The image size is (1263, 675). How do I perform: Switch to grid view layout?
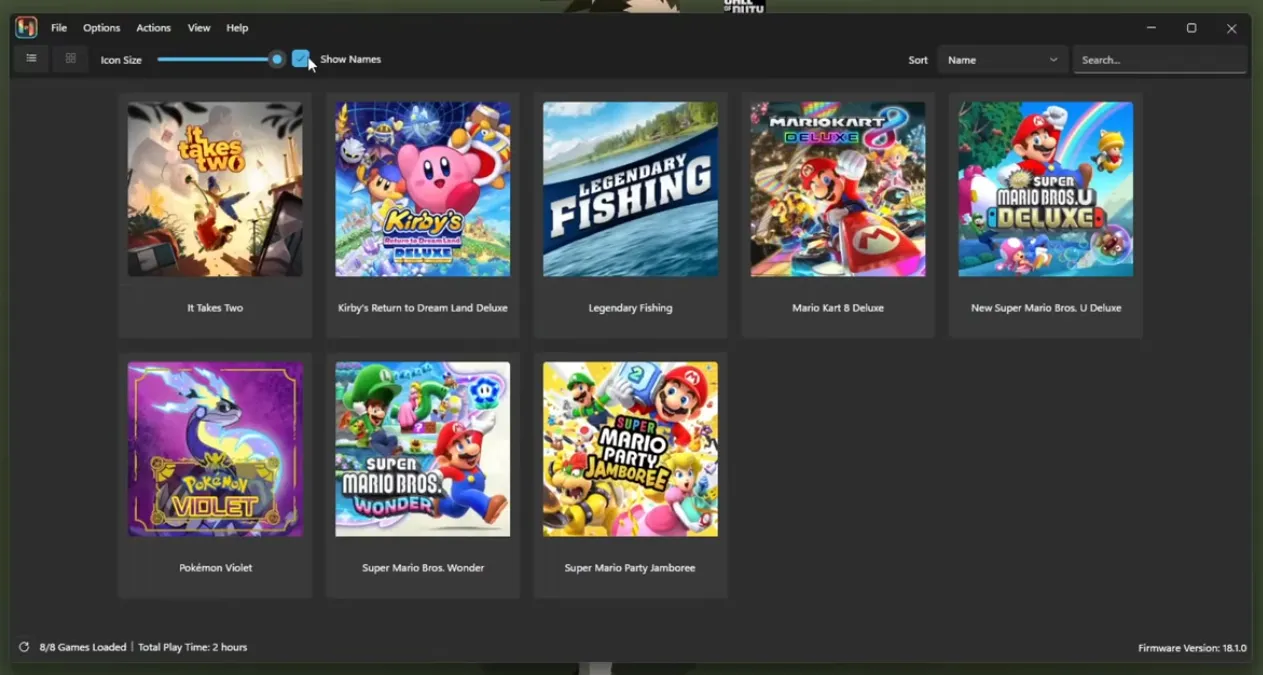pyautogui.click(x=69, y=58)
